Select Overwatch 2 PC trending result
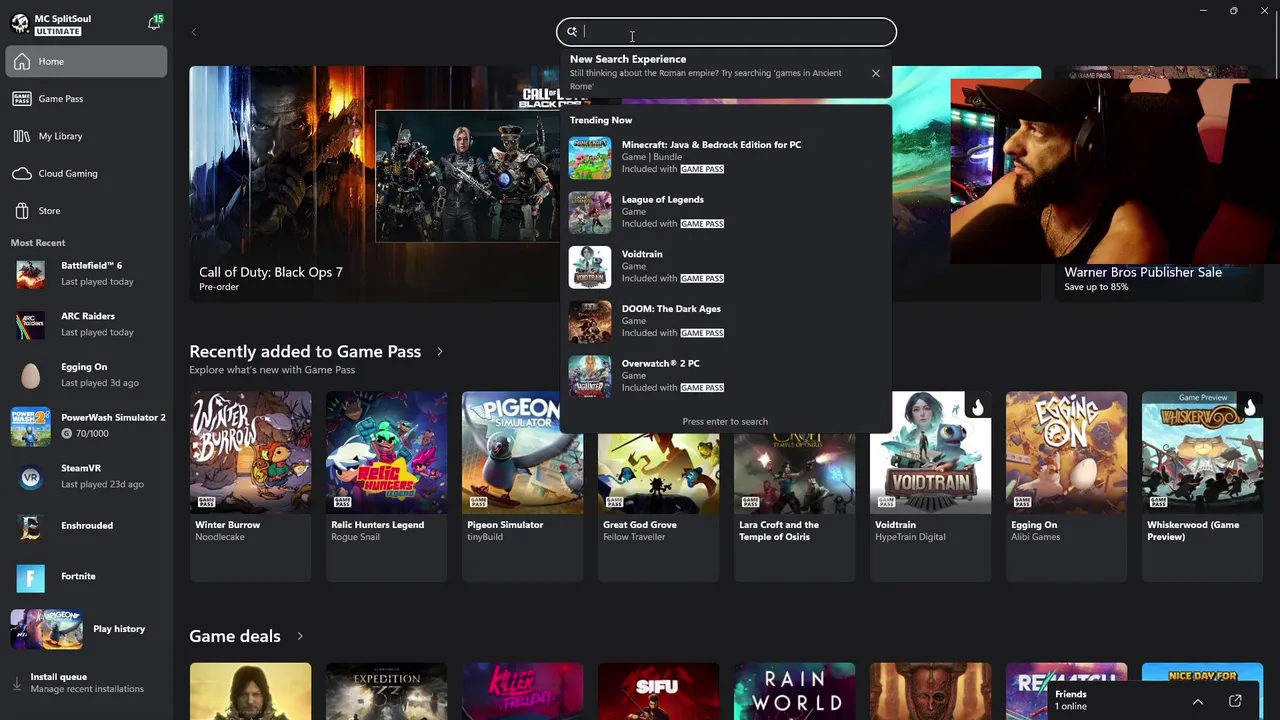This screenshot has width=1280, height=720. (726, 376)
